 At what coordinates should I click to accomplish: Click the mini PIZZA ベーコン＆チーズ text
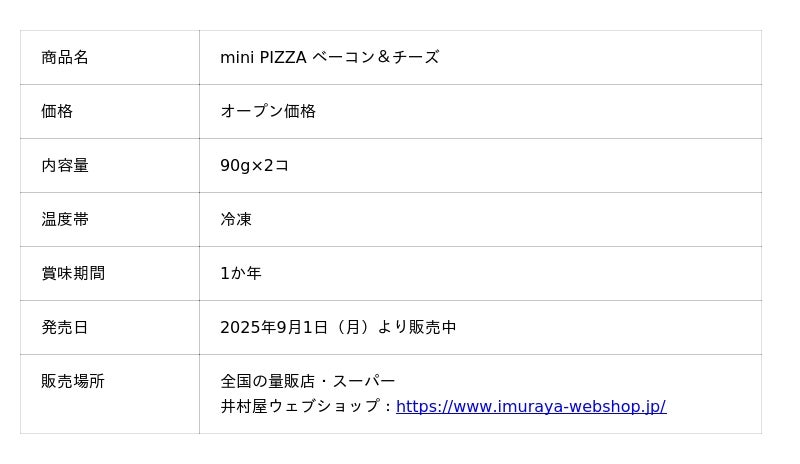[329, 57]
